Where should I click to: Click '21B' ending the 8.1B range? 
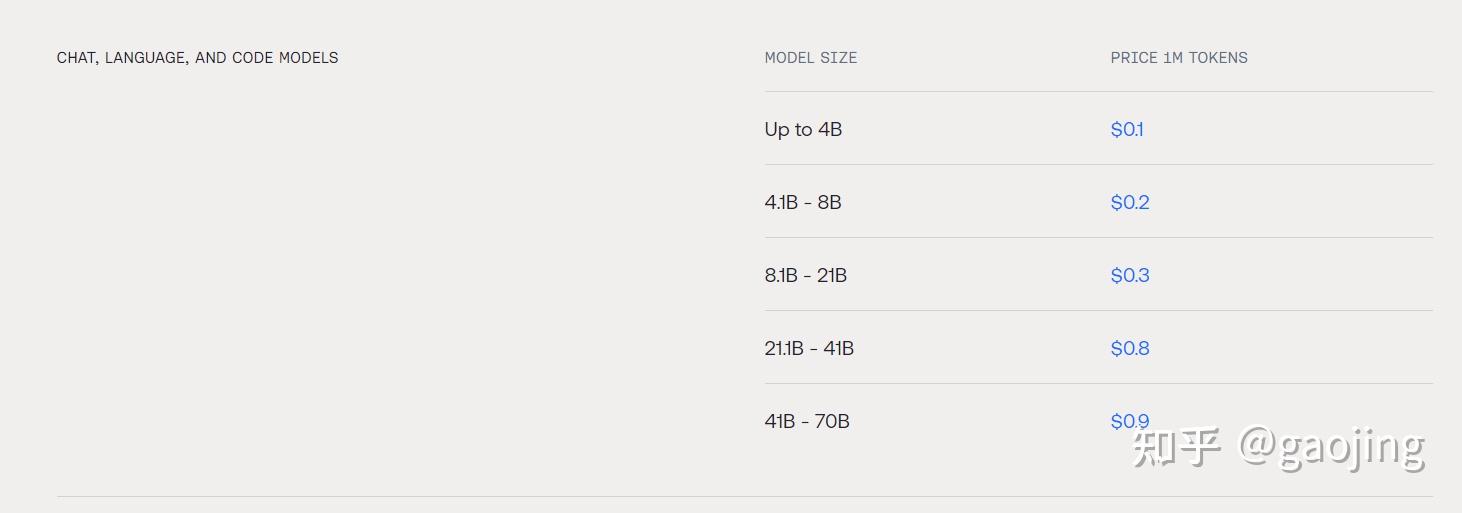click(x=832, y=275)
